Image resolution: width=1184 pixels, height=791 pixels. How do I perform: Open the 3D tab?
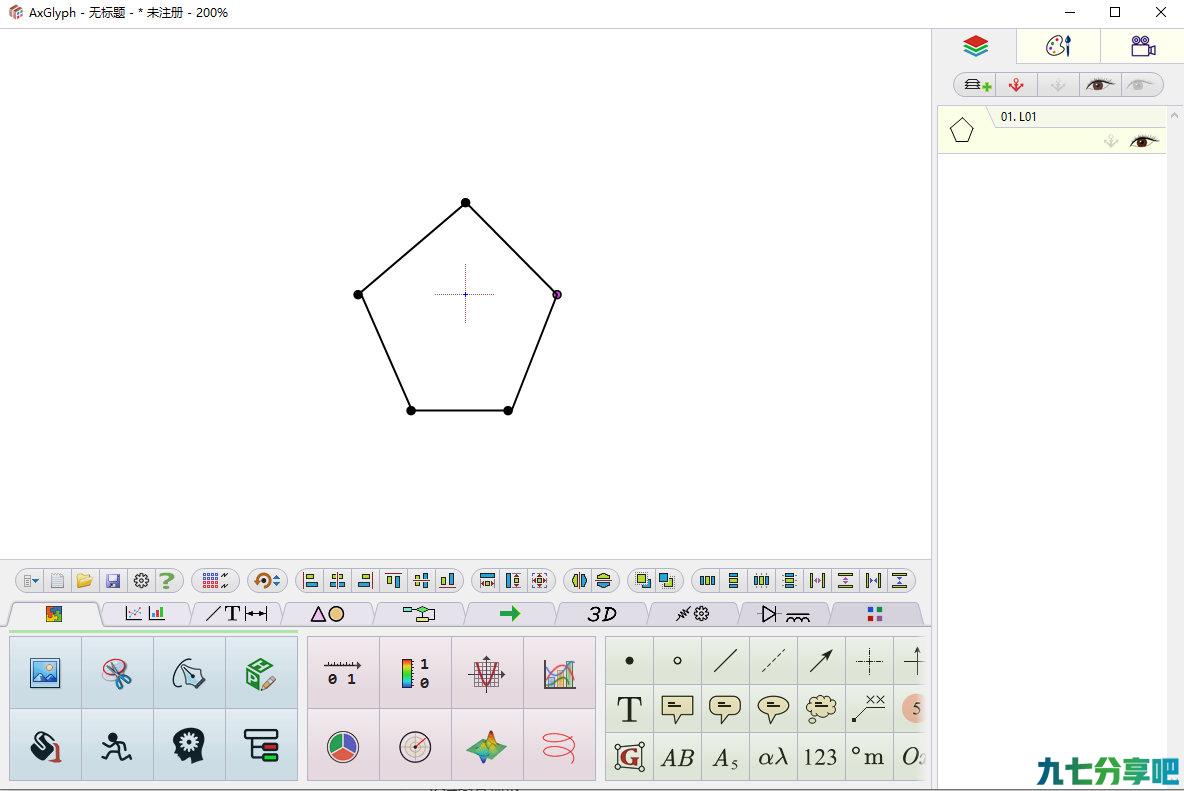click(x=602, y=614)
